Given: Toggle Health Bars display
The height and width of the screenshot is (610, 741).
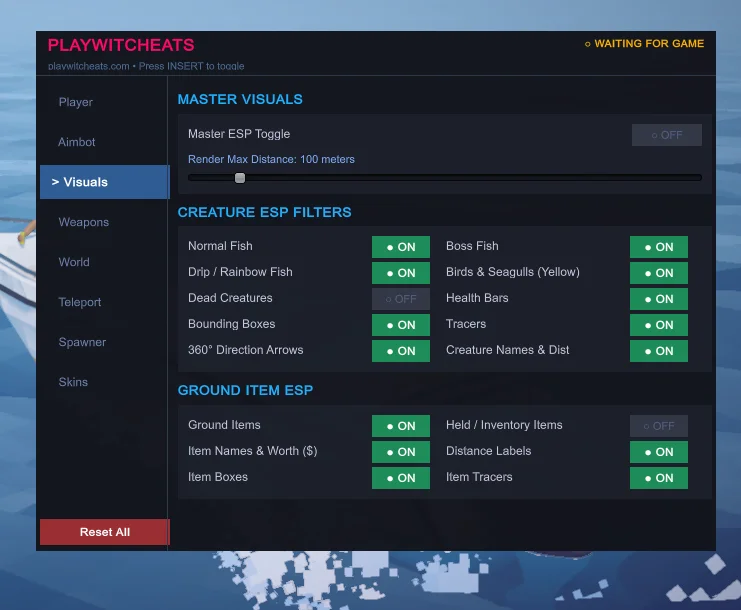Looking at the screenshot, I should 659,299.
